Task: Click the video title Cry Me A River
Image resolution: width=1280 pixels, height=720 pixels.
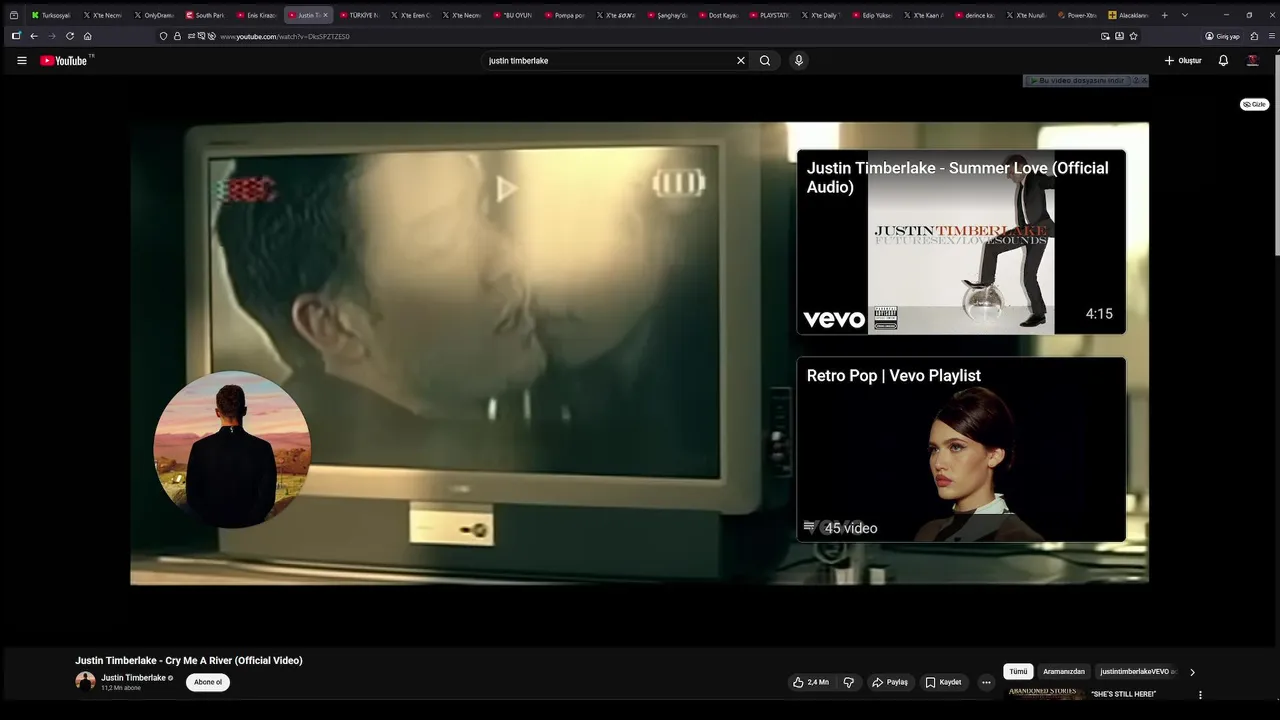Action: (x=189, y=660)
